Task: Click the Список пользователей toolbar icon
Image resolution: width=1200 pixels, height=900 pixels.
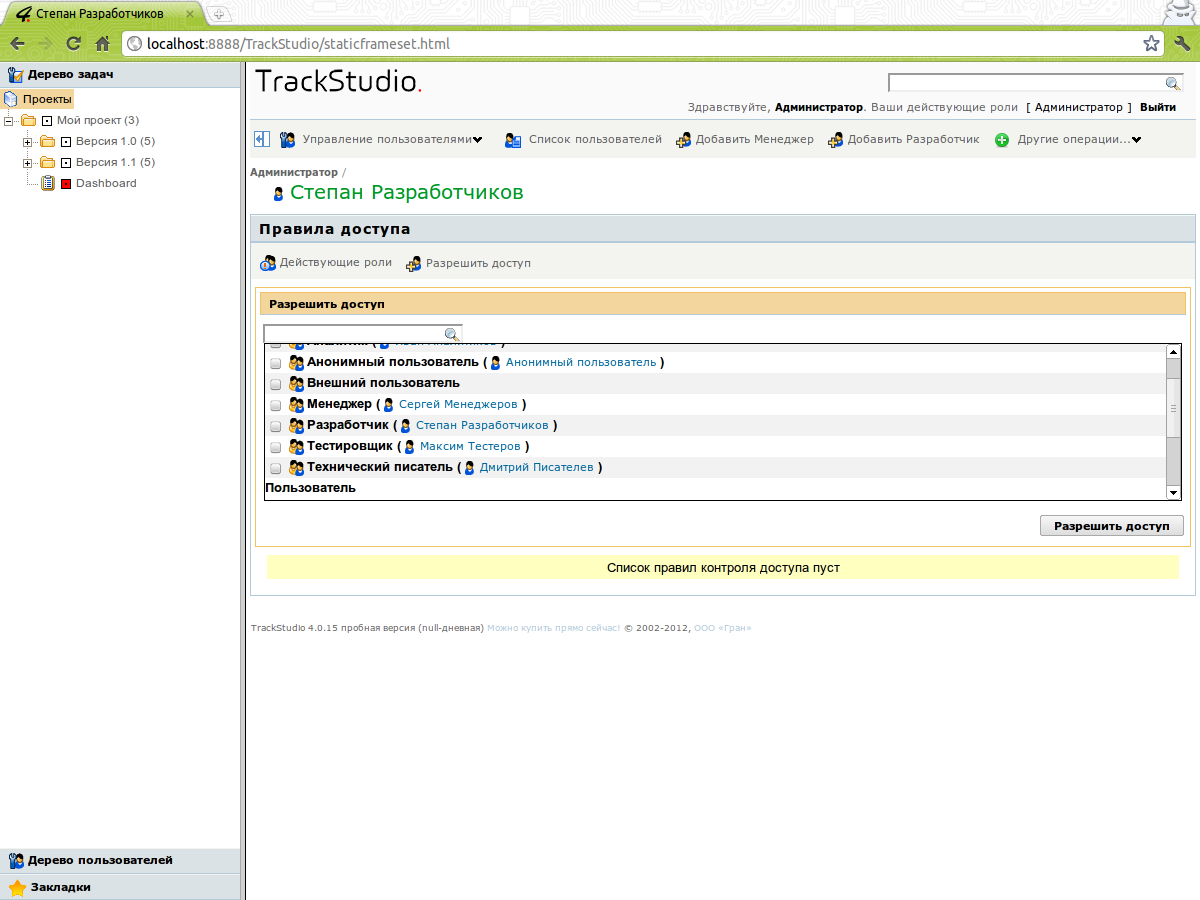Action: pos(513,140)
